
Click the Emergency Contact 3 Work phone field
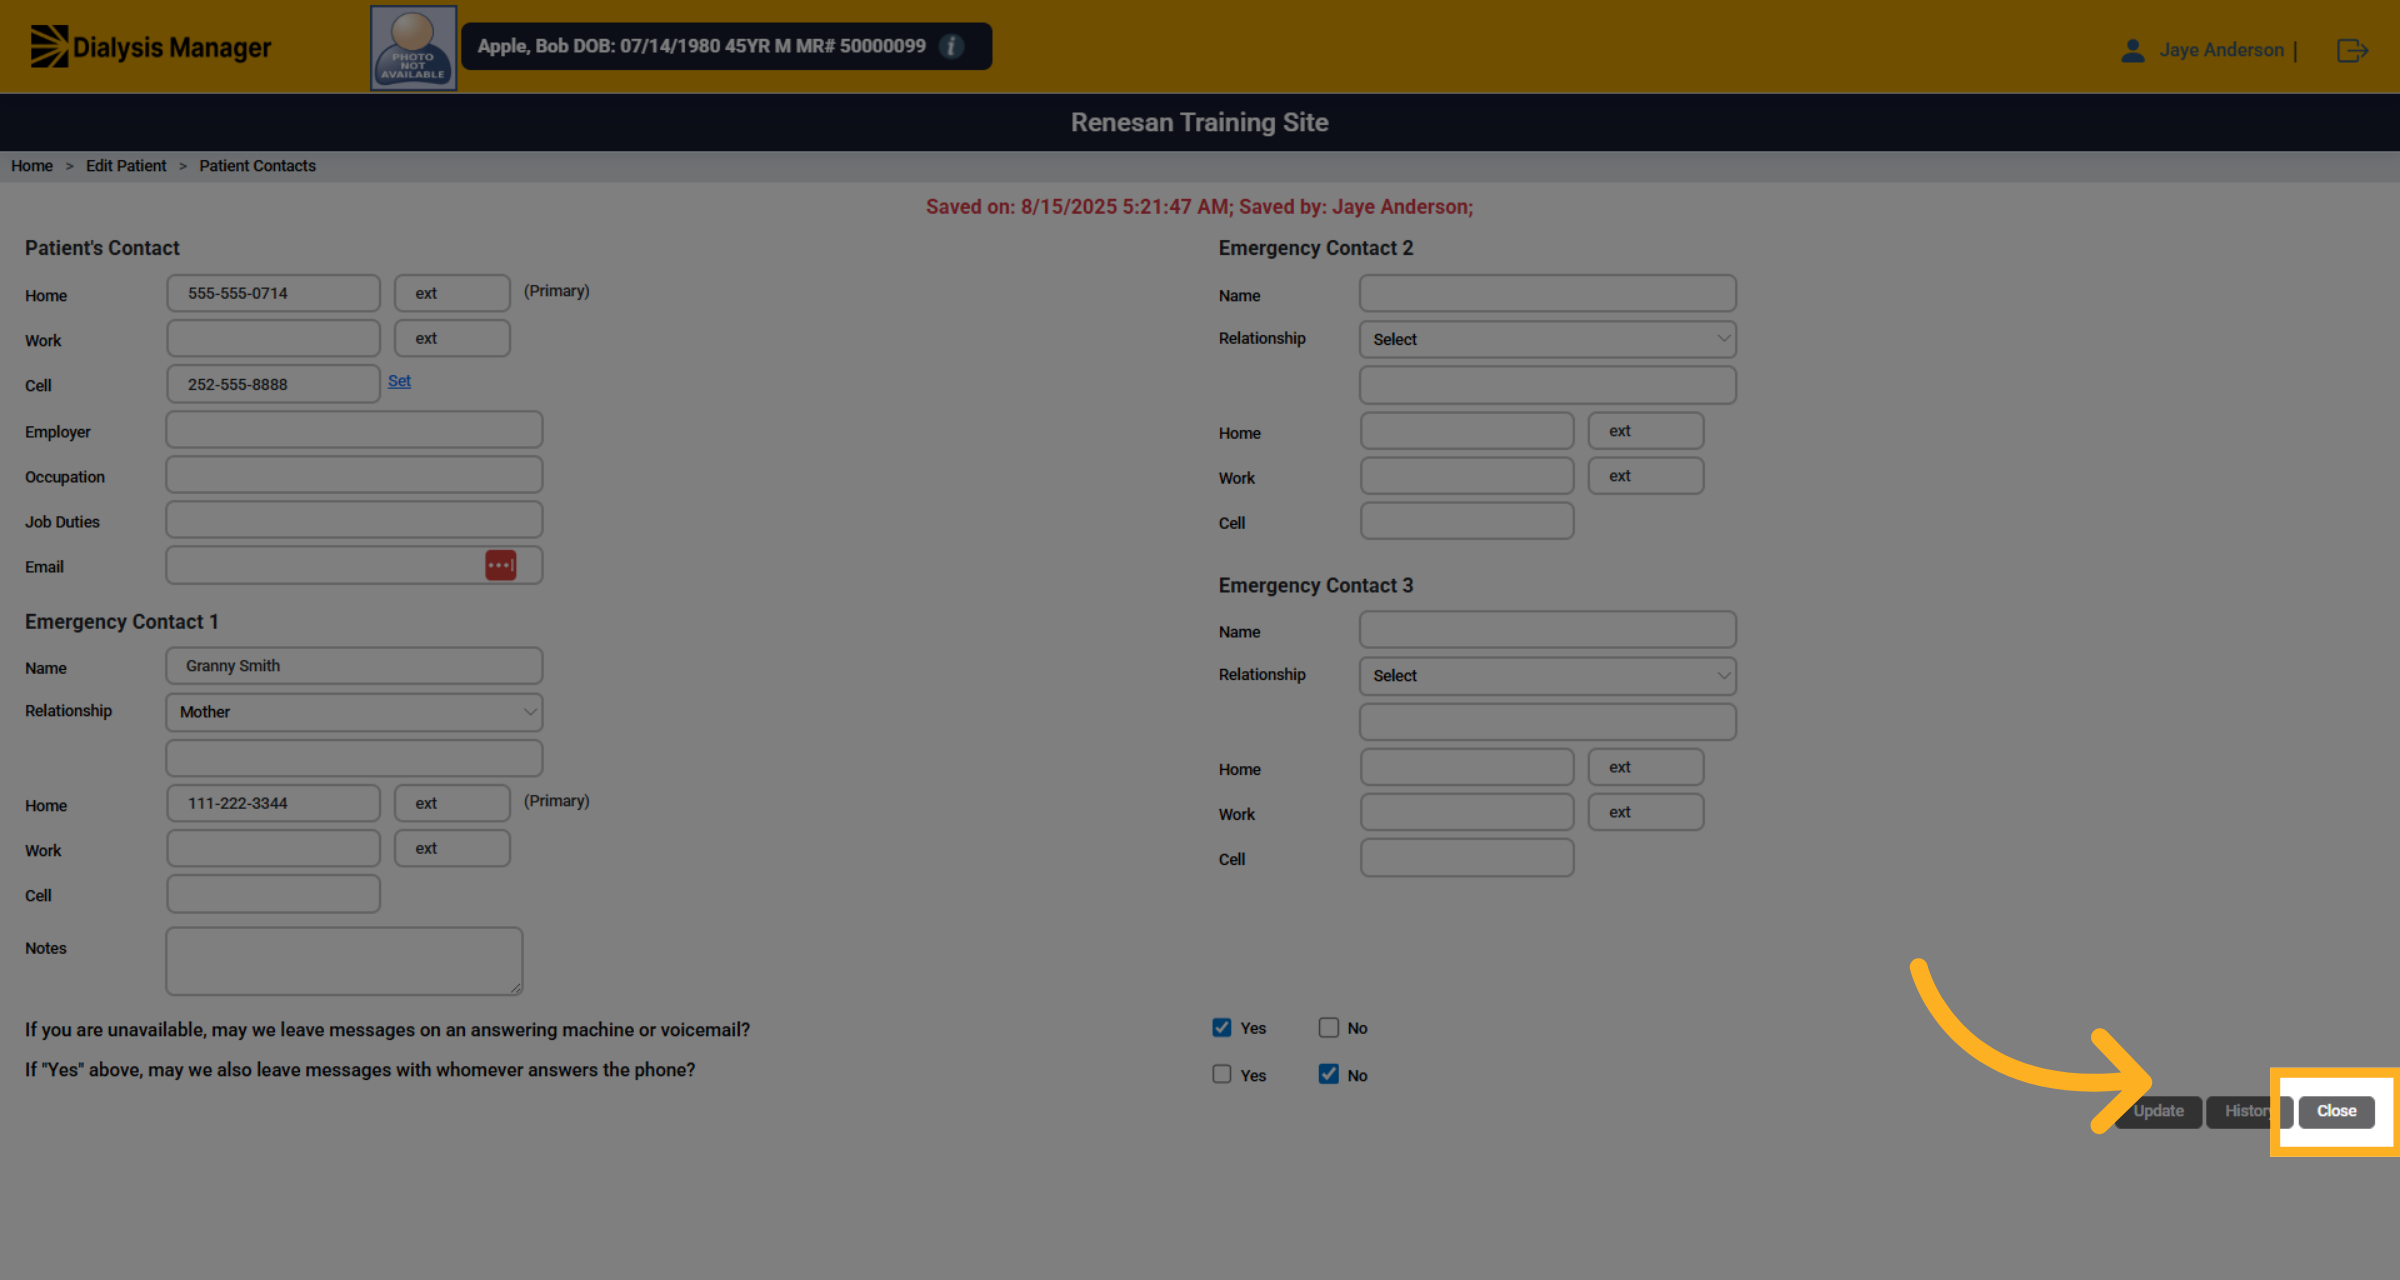pos(1467,812)
